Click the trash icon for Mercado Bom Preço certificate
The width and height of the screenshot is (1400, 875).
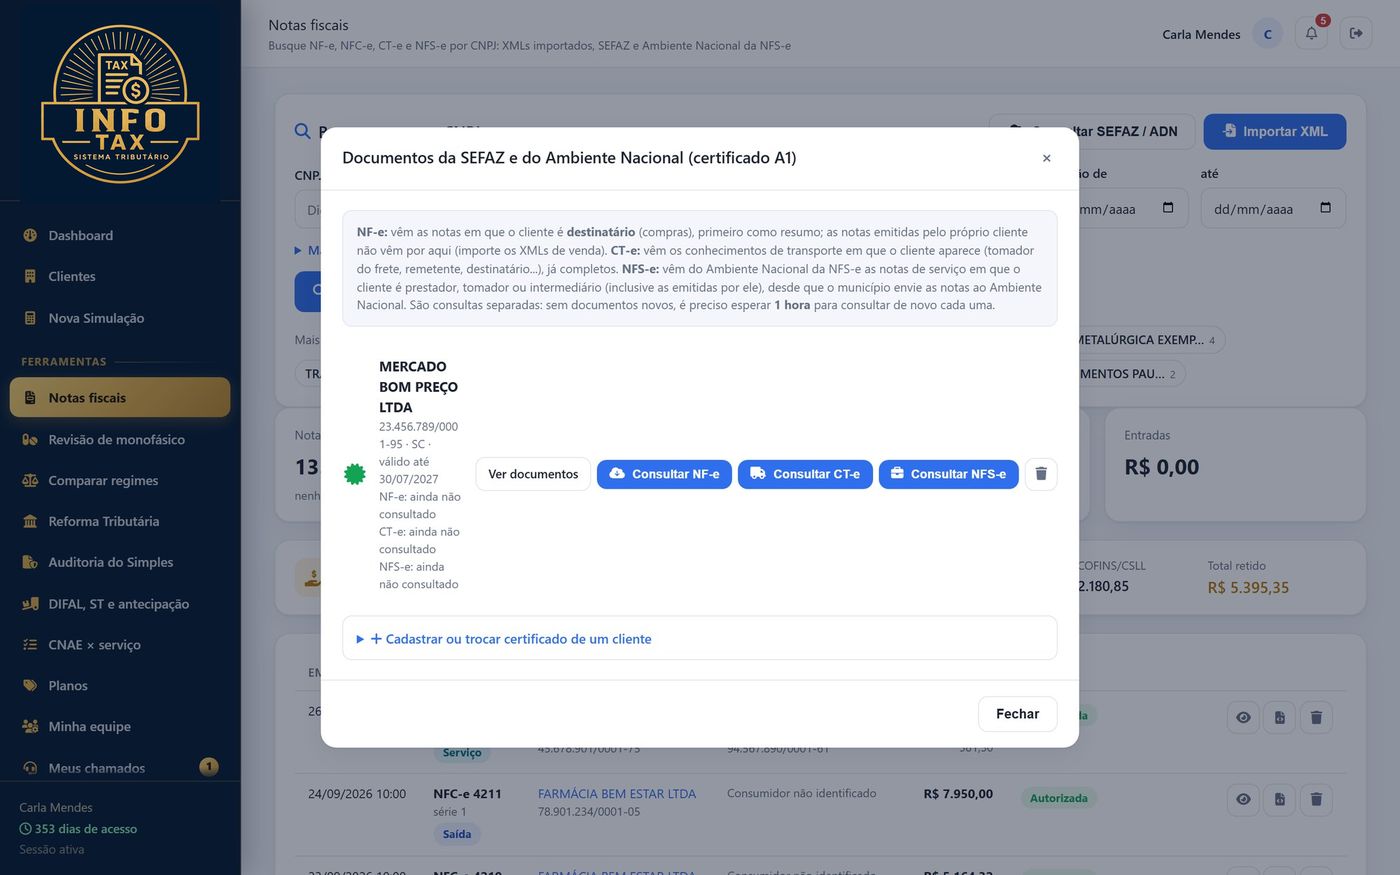pyautogui.click(x=1041, y=474)
